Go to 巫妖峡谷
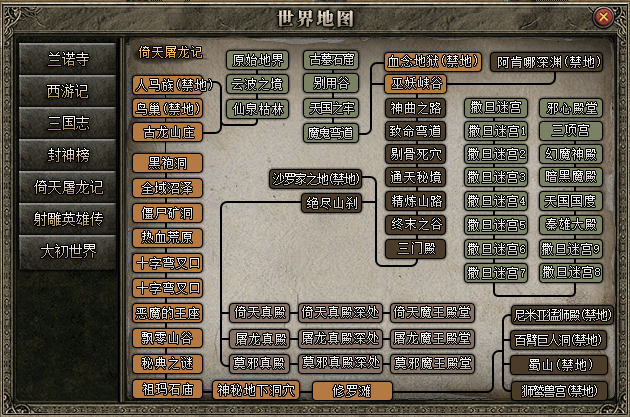The width and height of the screenshot is (630, 417). 415,84
